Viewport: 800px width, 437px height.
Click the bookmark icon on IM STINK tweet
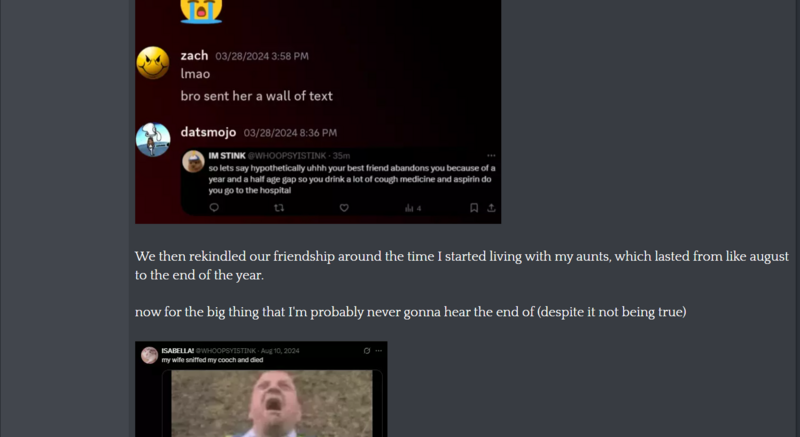coord(474,208)
